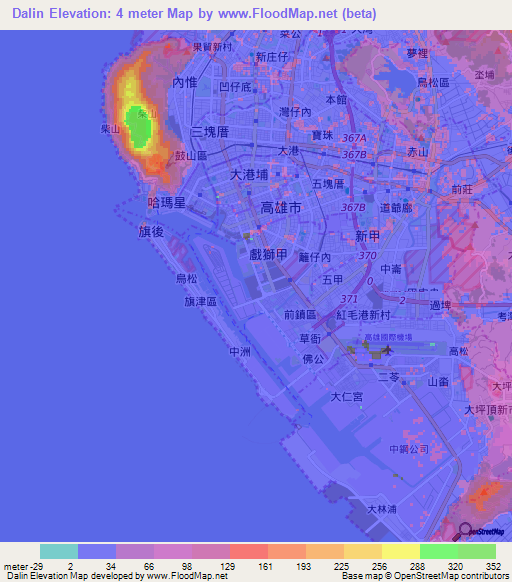Click the 寶珠 place label

[322, 135]
